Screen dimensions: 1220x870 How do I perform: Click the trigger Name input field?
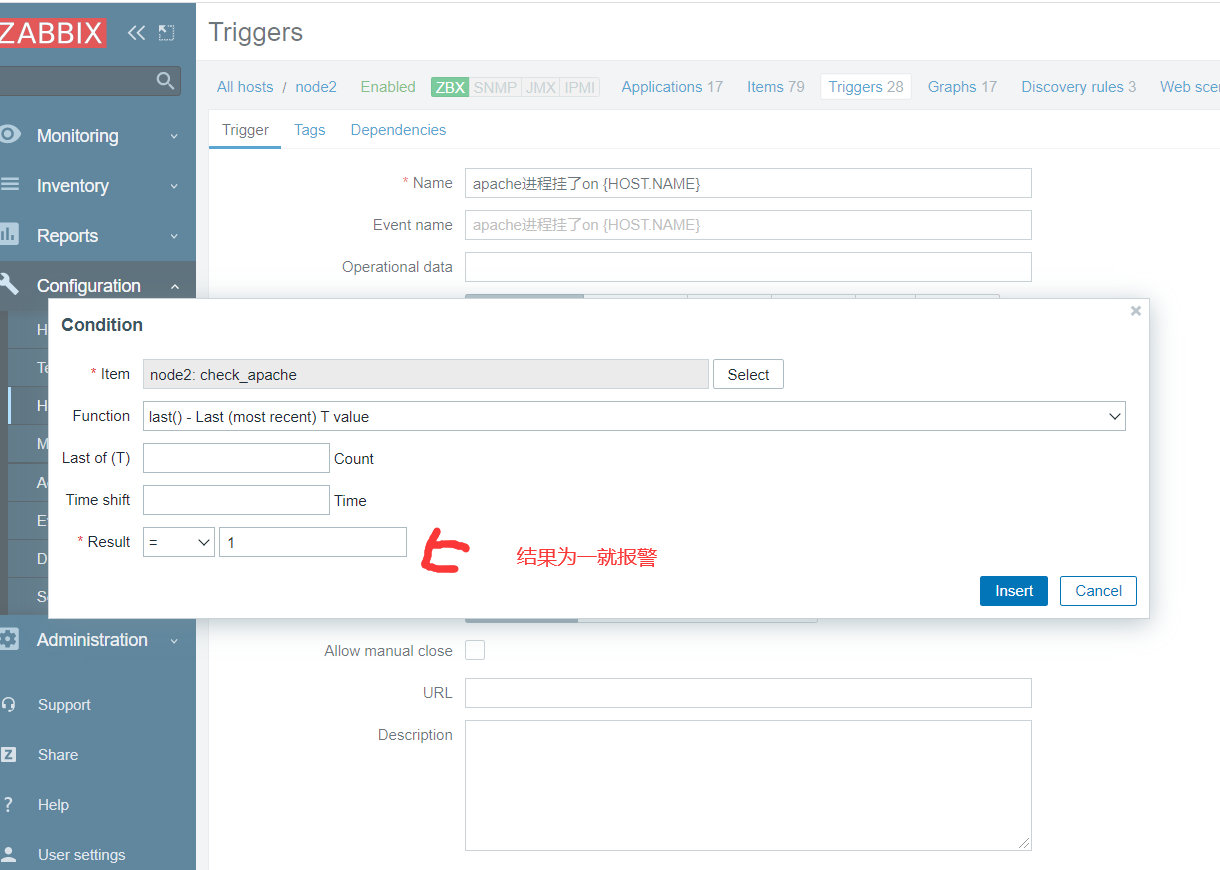tap(748, 183)
